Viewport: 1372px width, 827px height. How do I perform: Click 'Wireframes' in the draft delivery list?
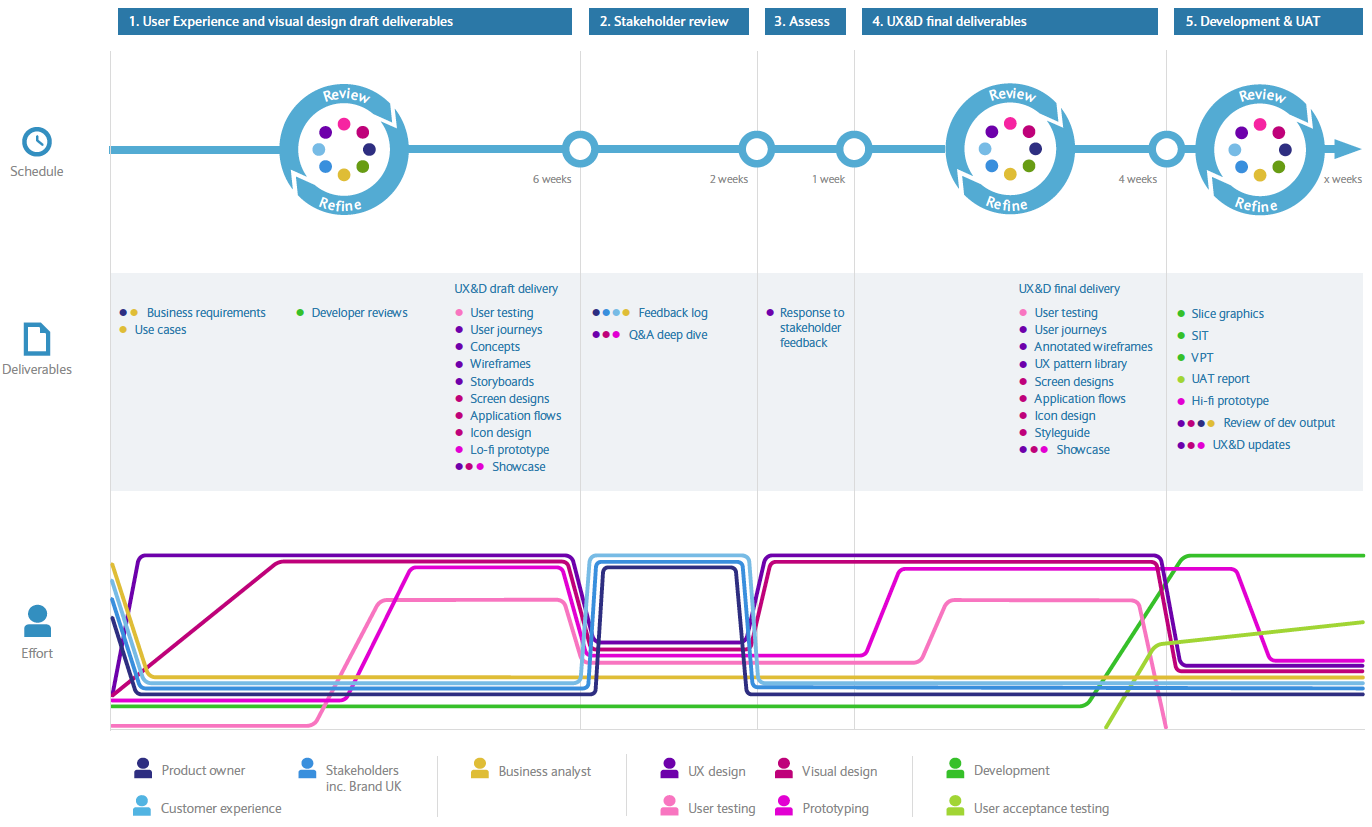click(500, 364)
